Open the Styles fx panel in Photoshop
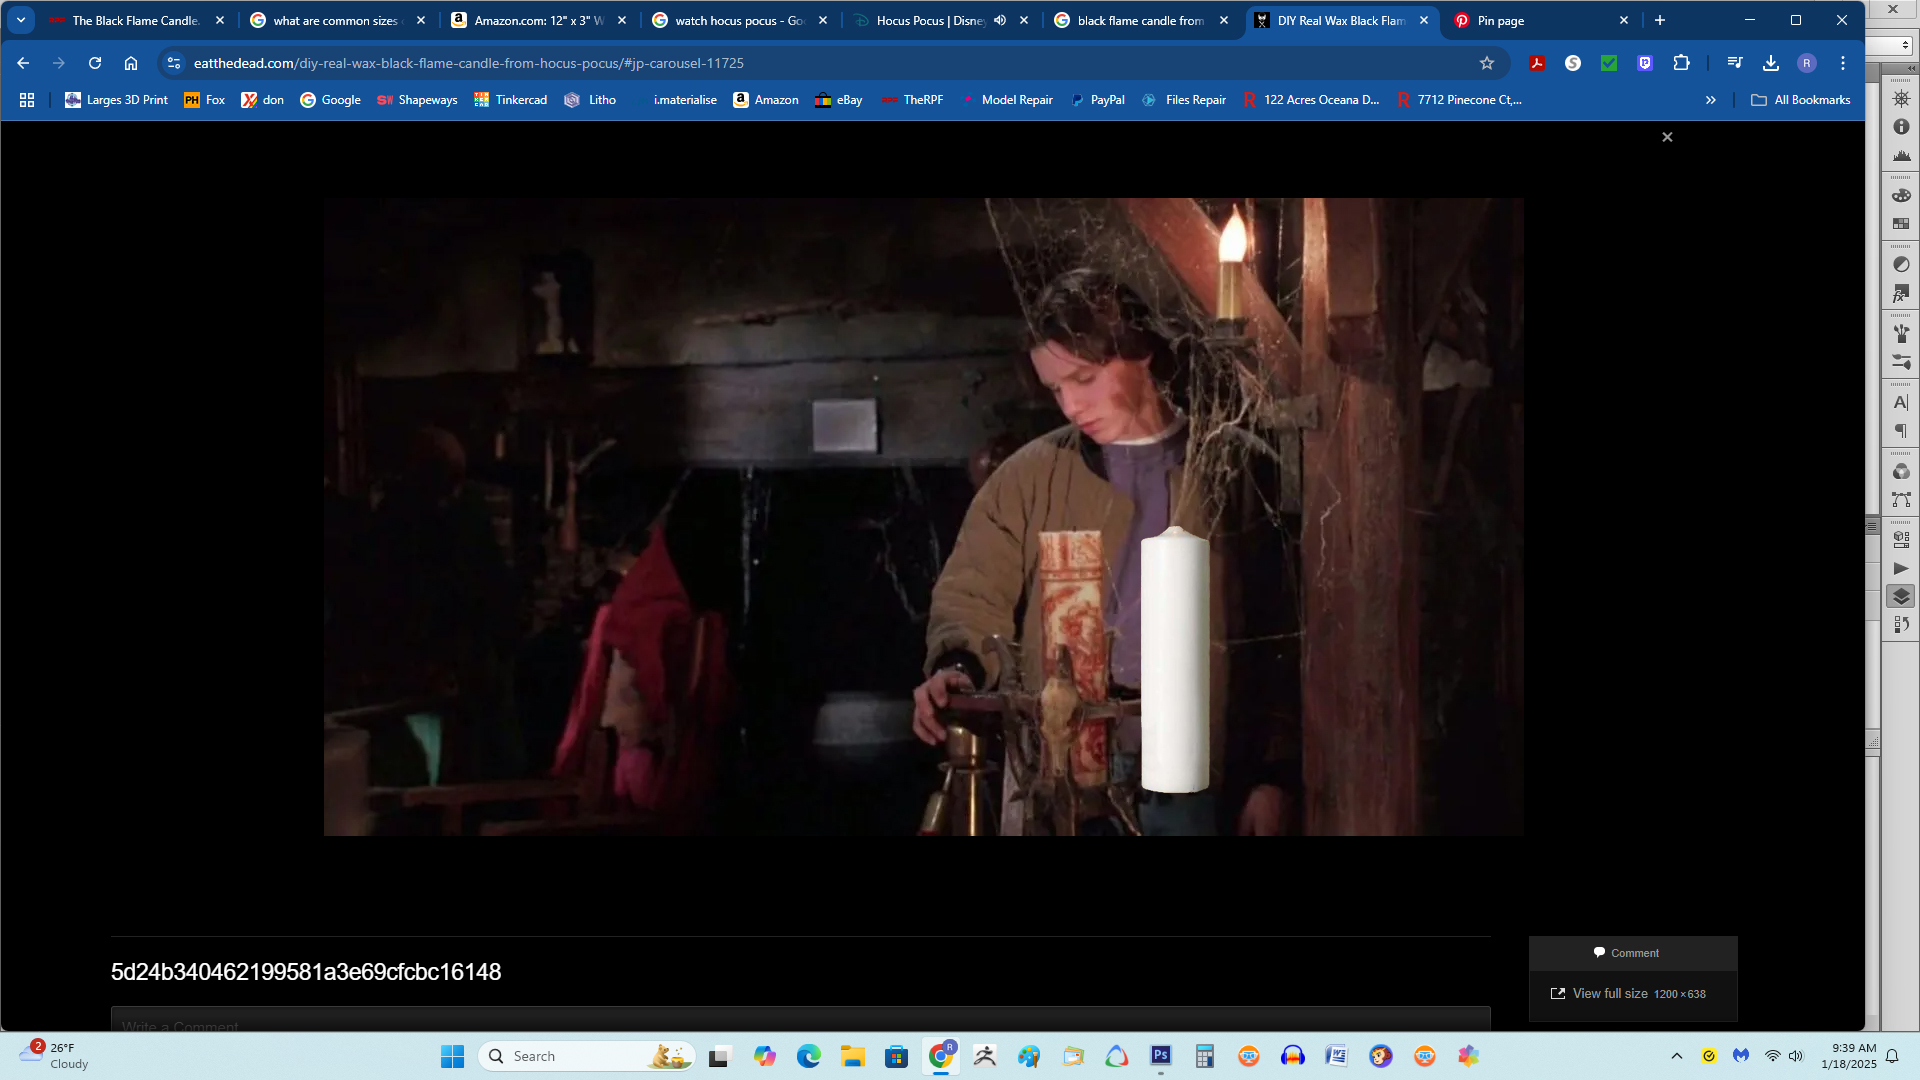 click(x=1901, y=293)
